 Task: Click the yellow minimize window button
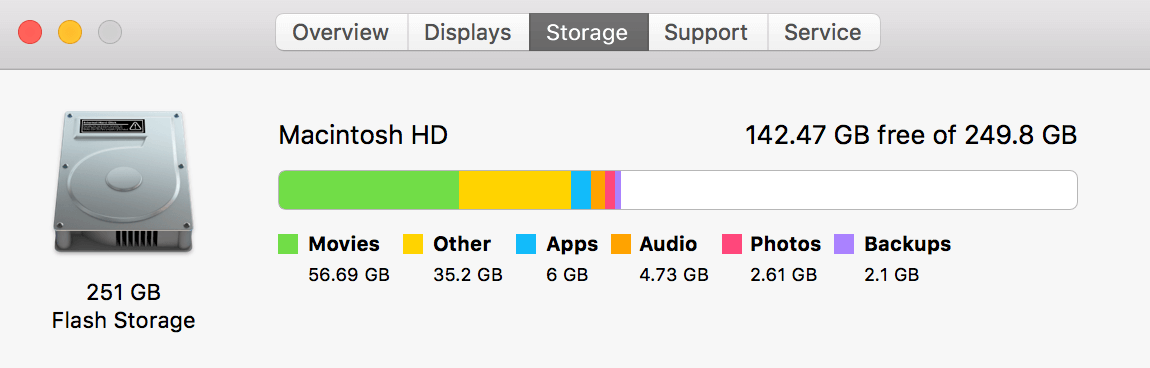pyautogui.click(x=70, y=32)
